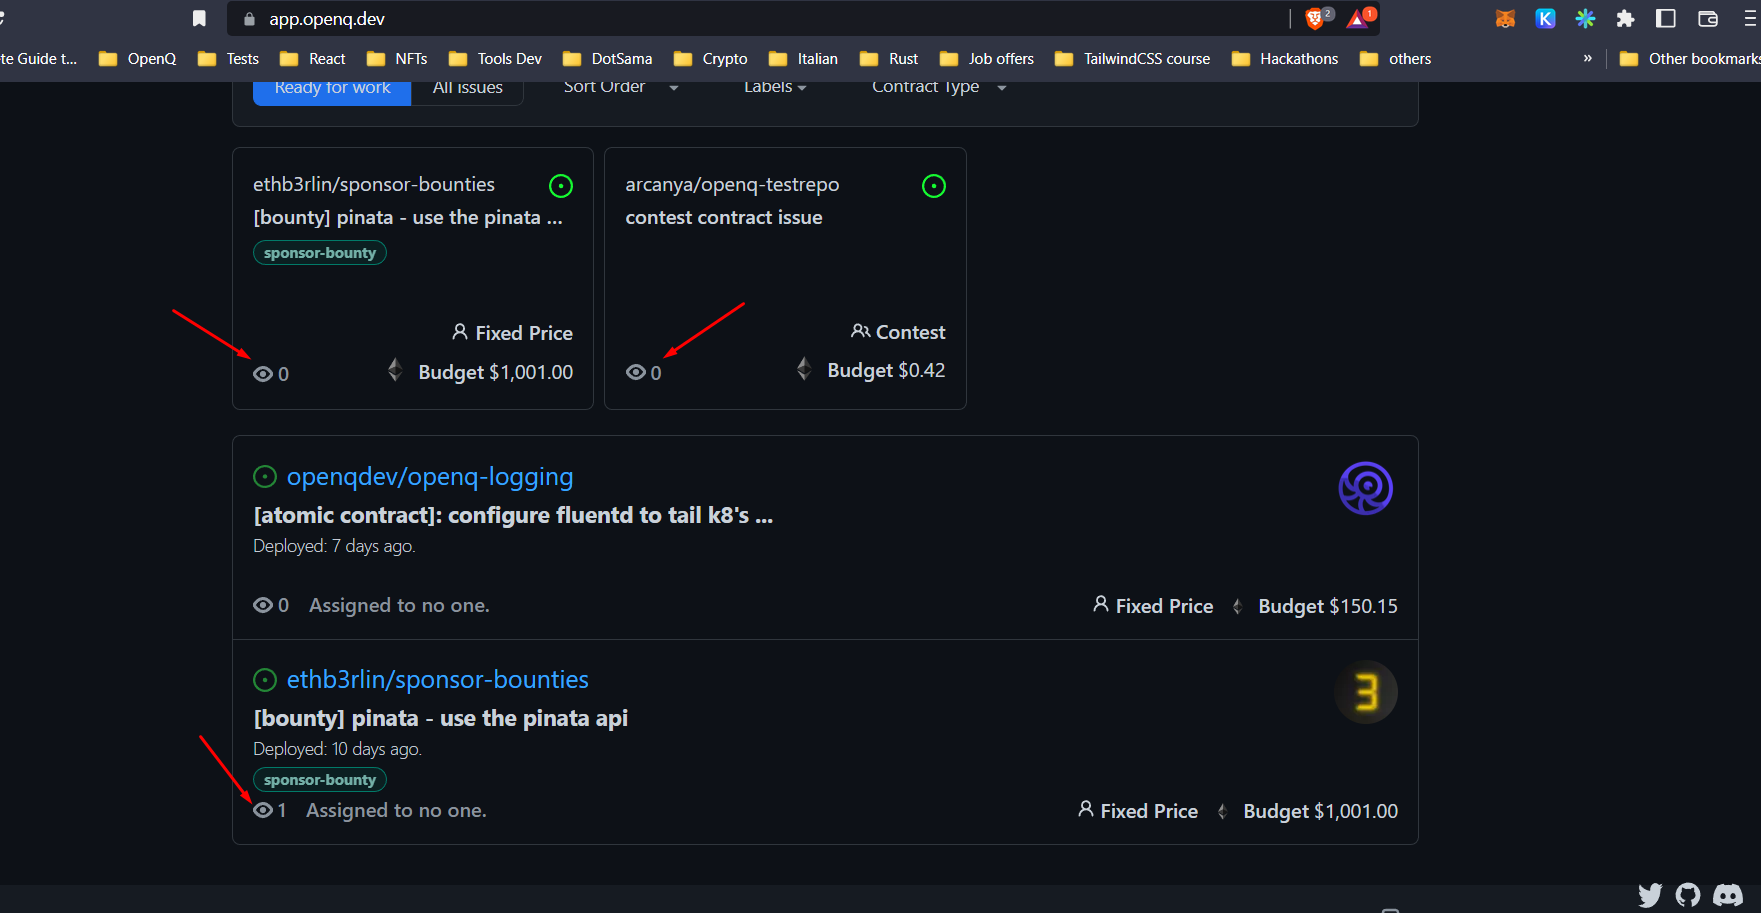
Task: Click the blue K extension icon
Action: coord(1545,19)
